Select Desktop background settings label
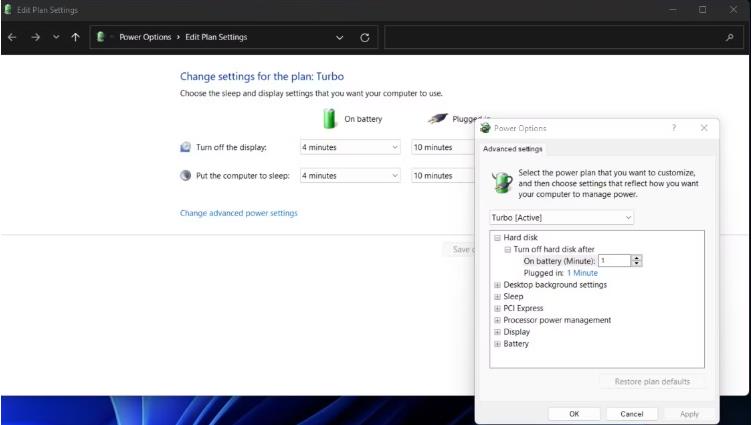The width and height of the screenshot is (753, 425). point(555,285)
